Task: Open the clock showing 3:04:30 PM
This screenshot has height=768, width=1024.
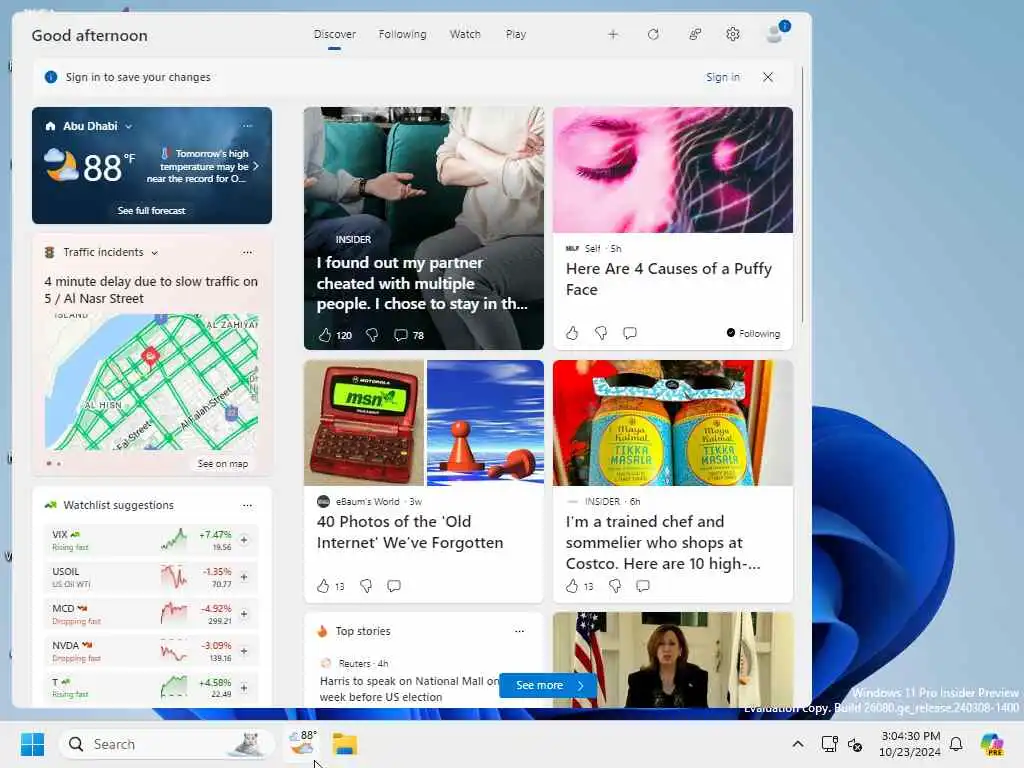Action: click(910, 744)
